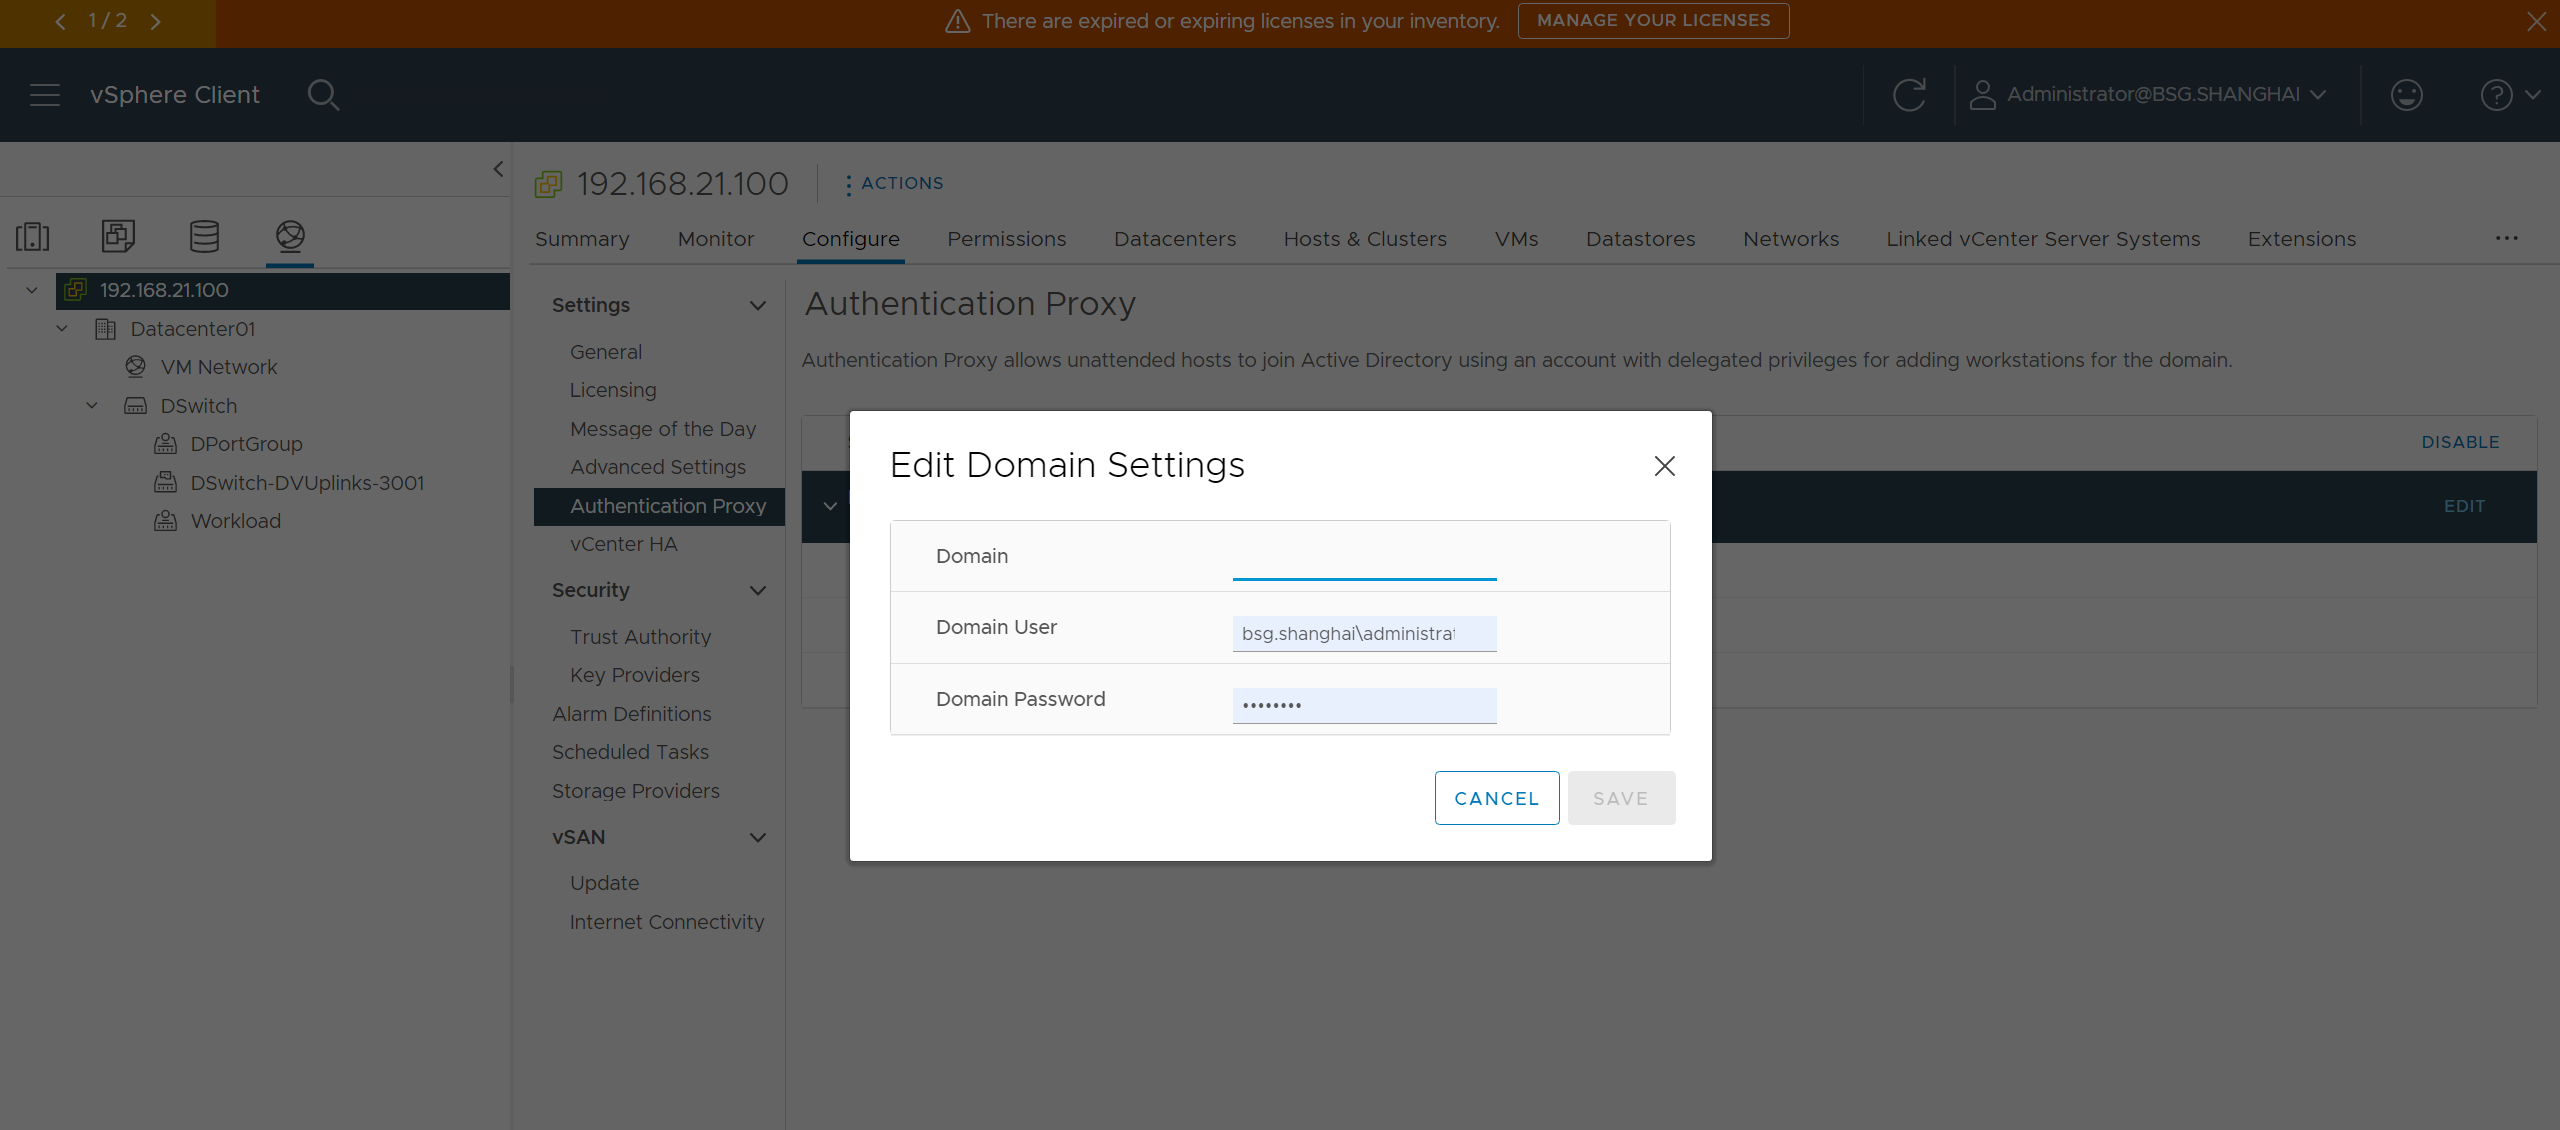The image size is (2560, 1130).
Task: Select vCenter HA
Action: click(623, 544)
